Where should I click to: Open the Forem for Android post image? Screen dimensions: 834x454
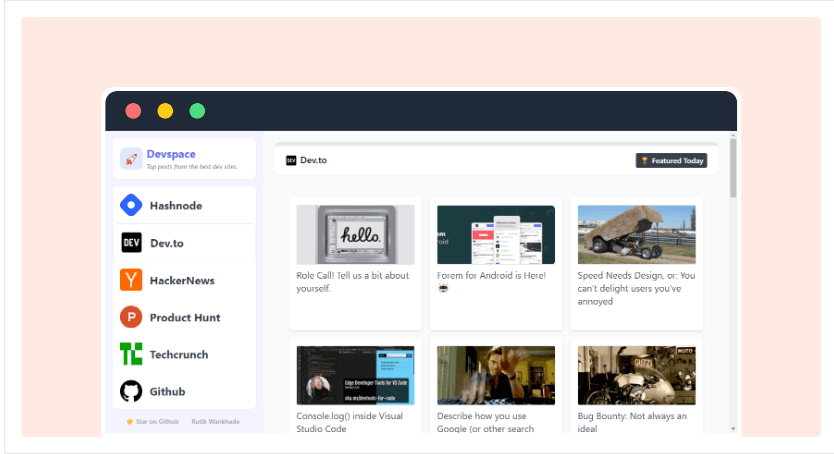click(x=496, y=235)
